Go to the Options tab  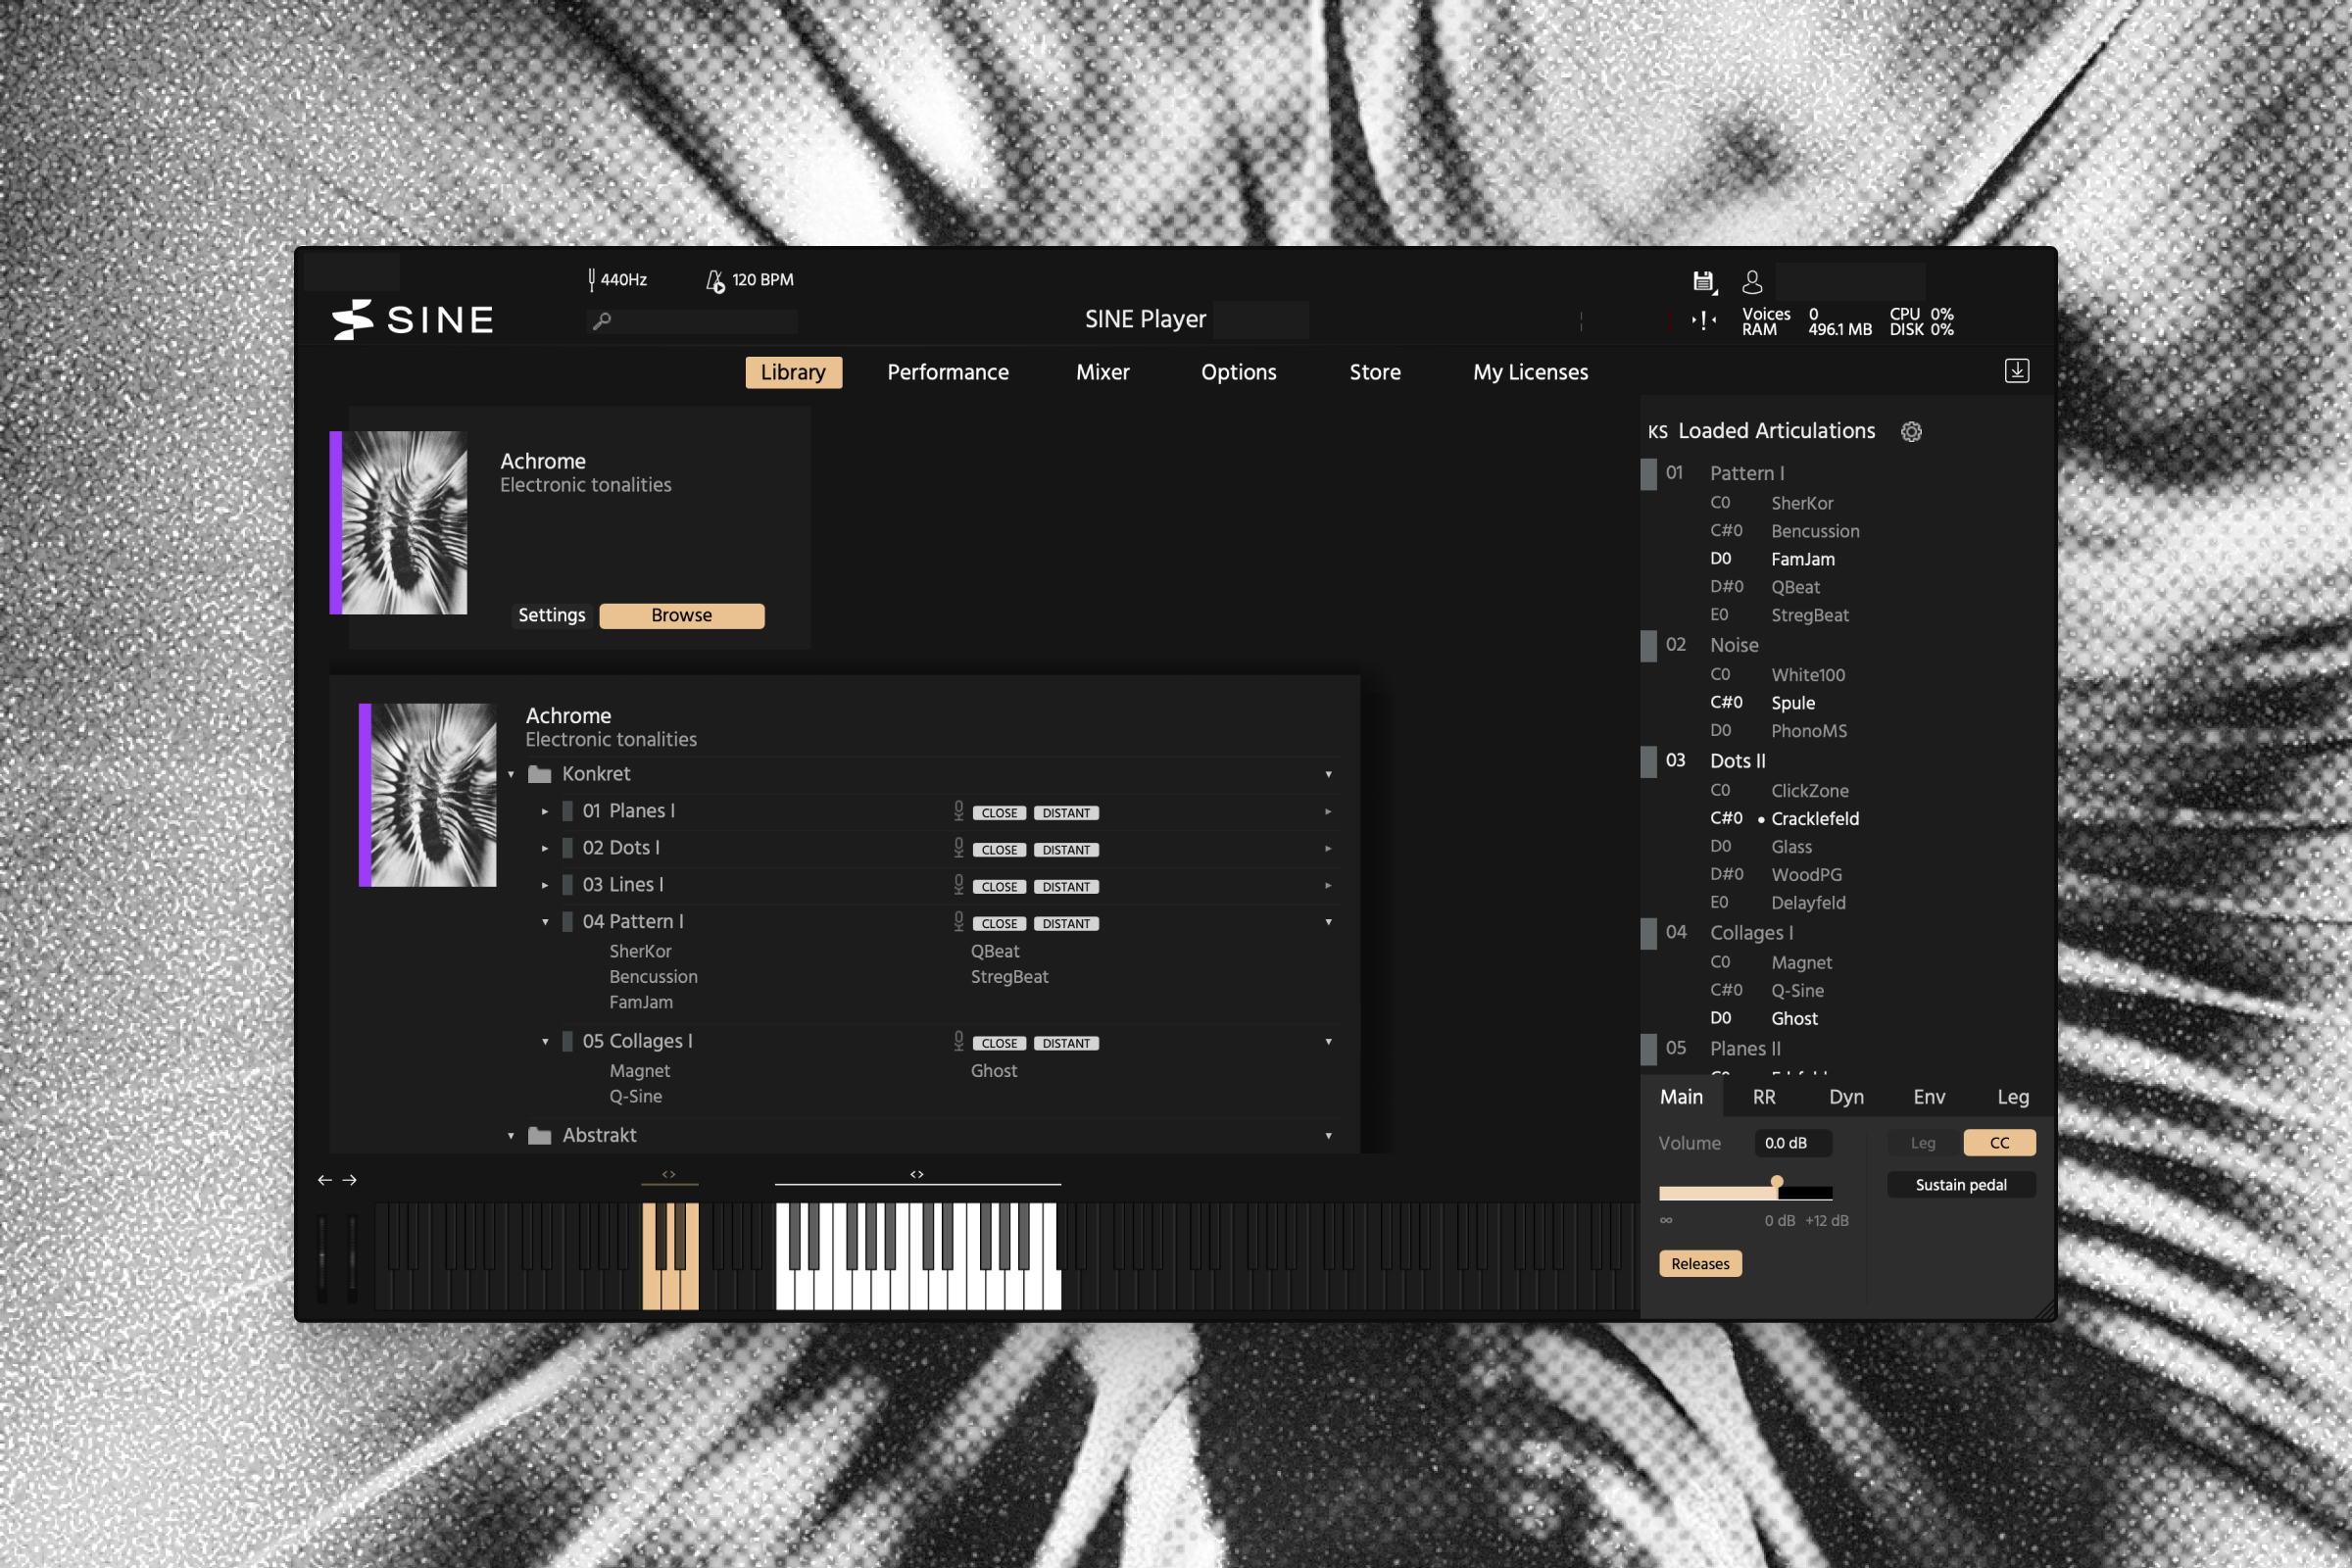pos(1238,372)
